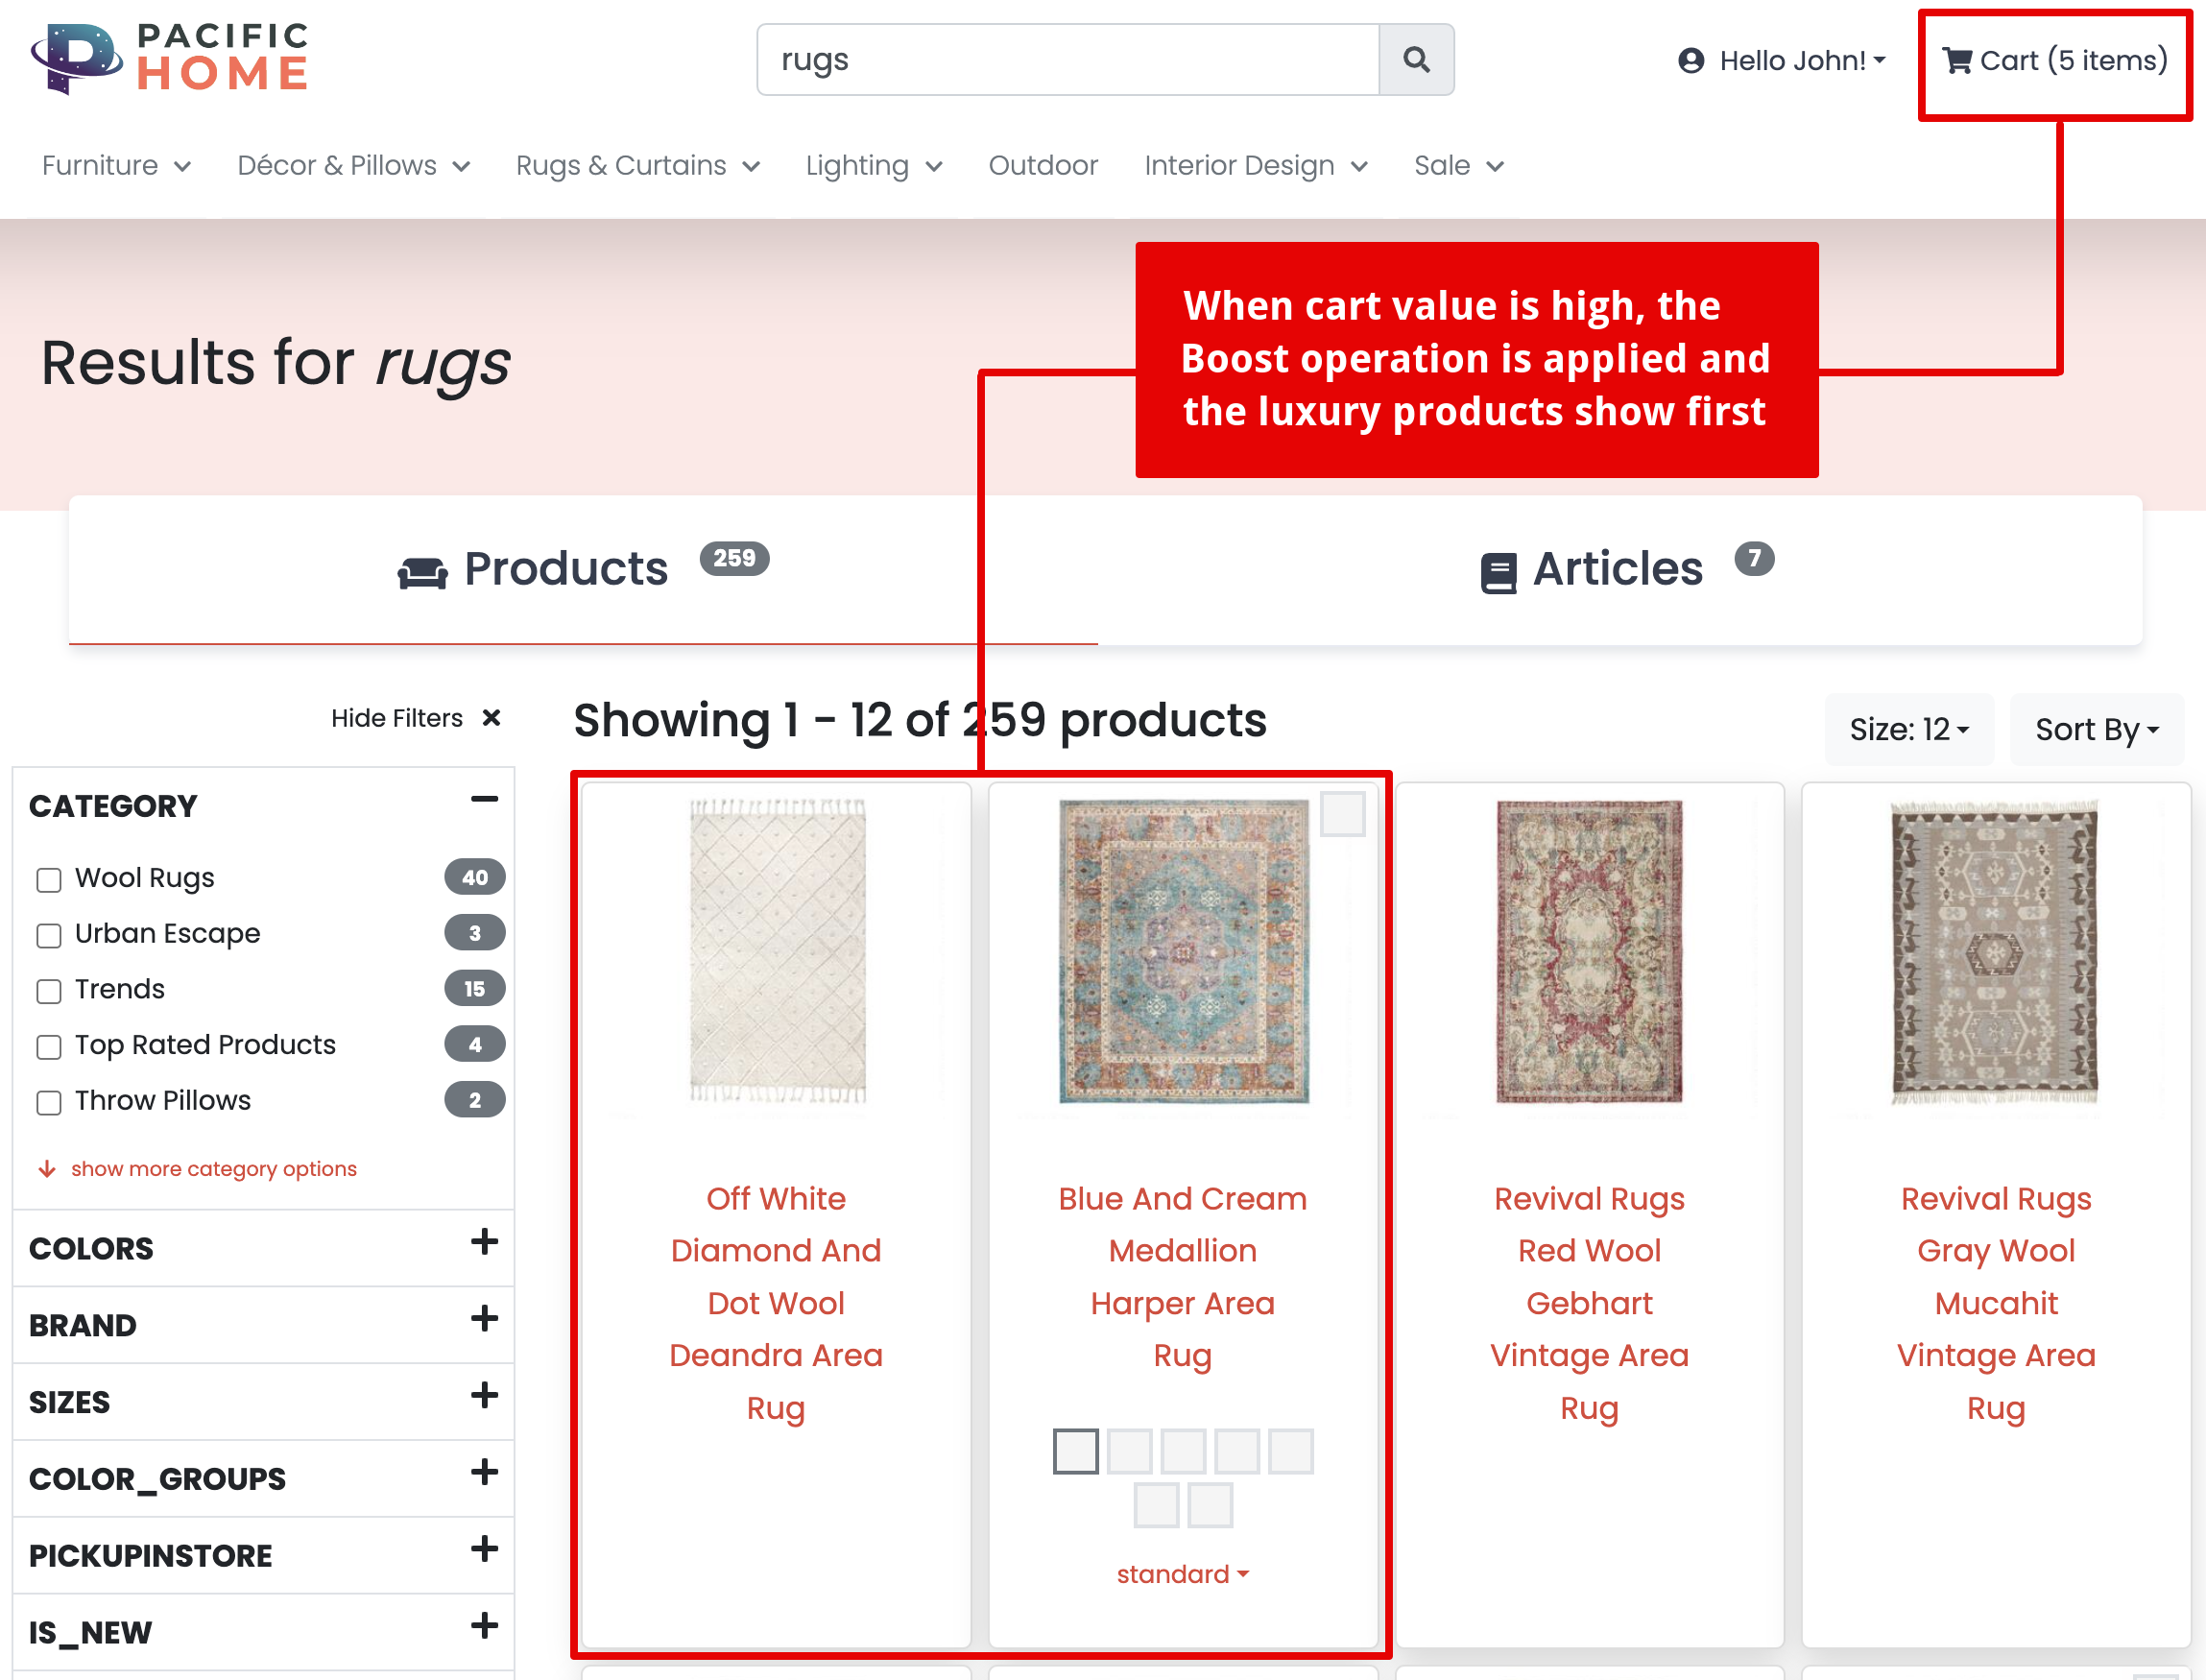Viewport: 2206px width, 1680px height.
Task: Click show more category options link
Action: pyautogui.click(x=213, y=1168)
